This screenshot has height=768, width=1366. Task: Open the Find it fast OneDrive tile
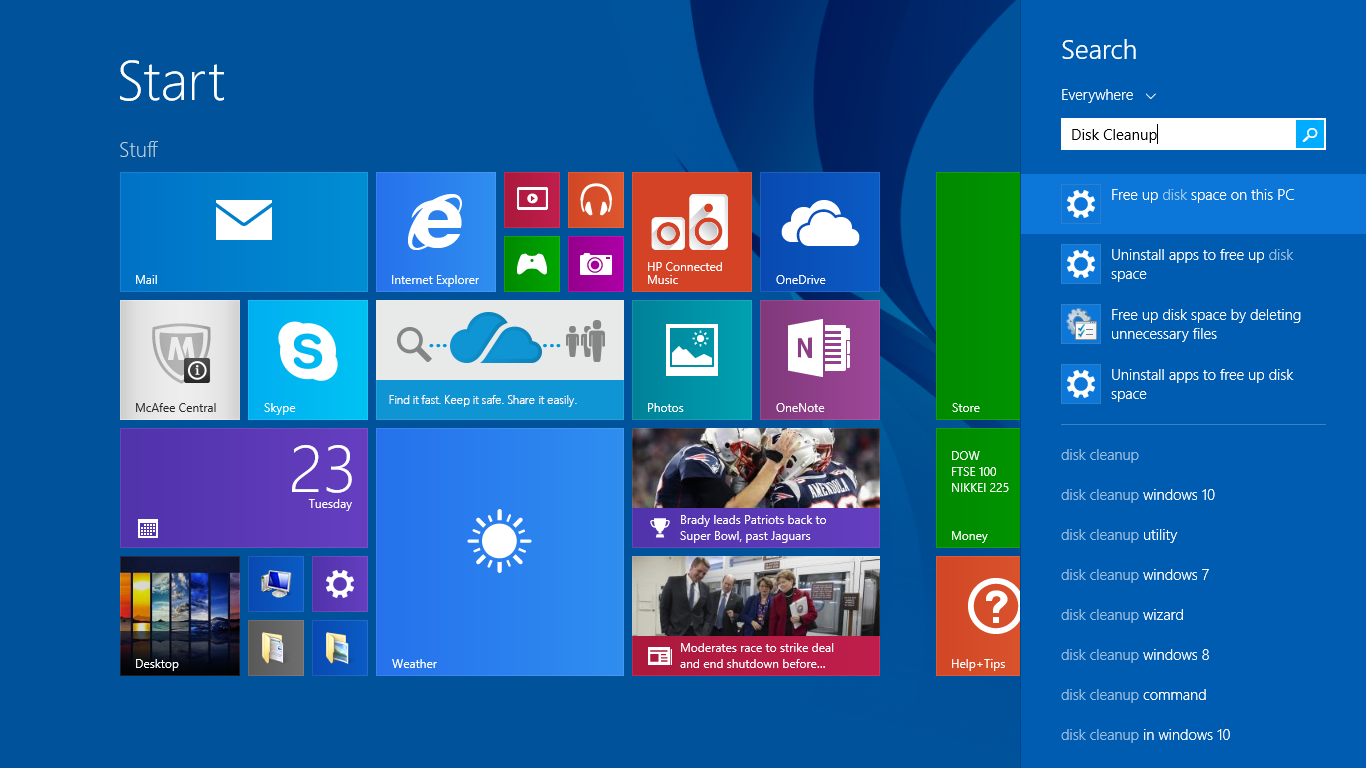pyautogui.click(x=500, y=360)
